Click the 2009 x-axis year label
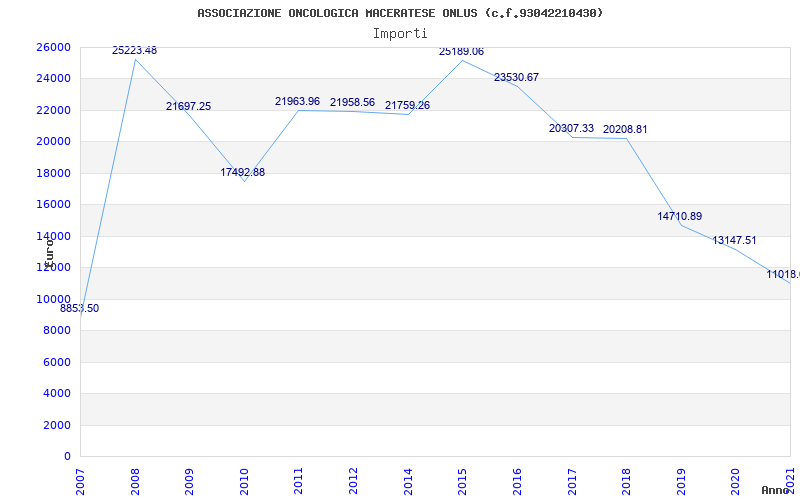The height and width of the screenshot is (500, 800). (189, 481)
